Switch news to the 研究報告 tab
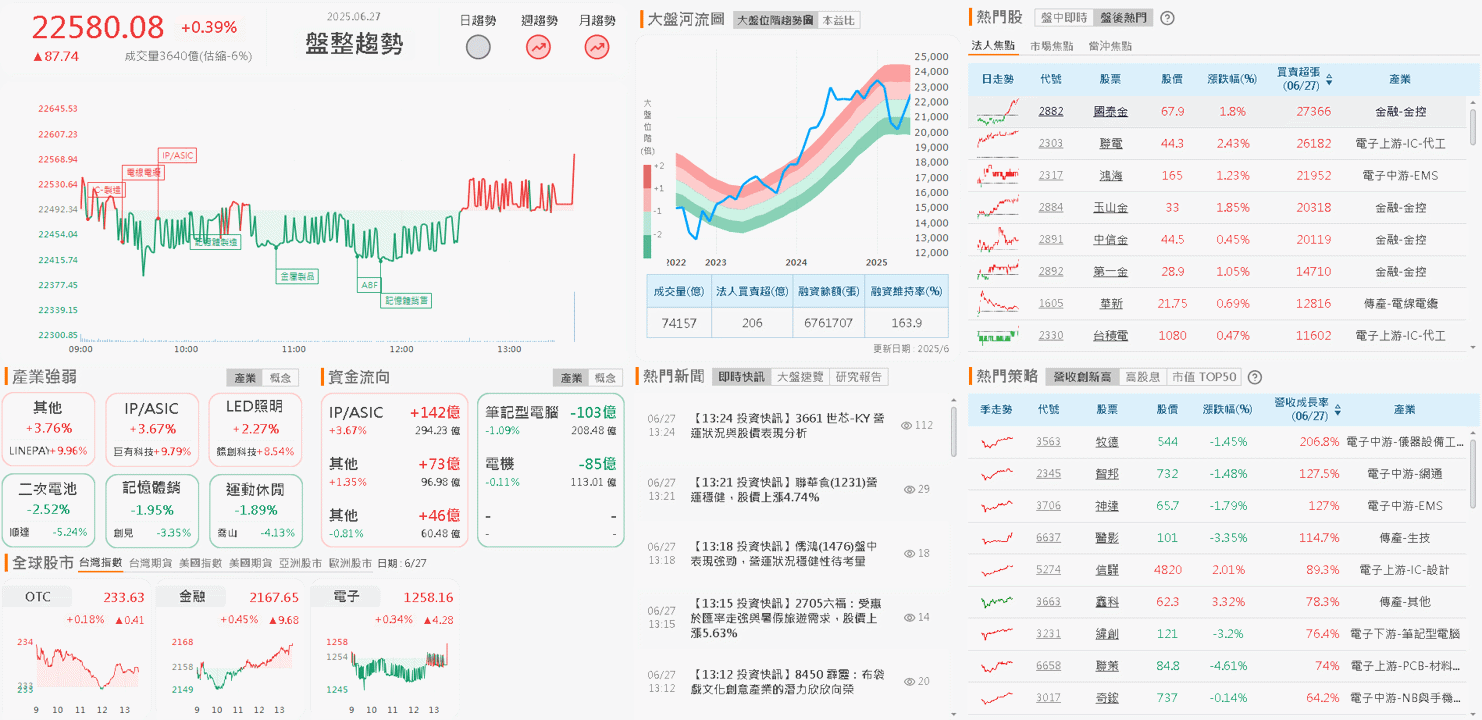The width and height of the screenshot is (1482, 720). 859,377
